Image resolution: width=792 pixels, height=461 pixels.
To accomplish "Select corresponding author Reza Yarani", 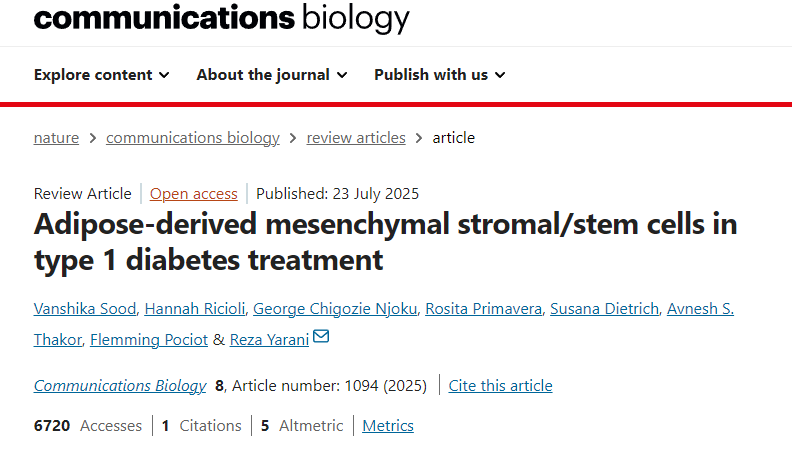I will click(x=269, y=340).
